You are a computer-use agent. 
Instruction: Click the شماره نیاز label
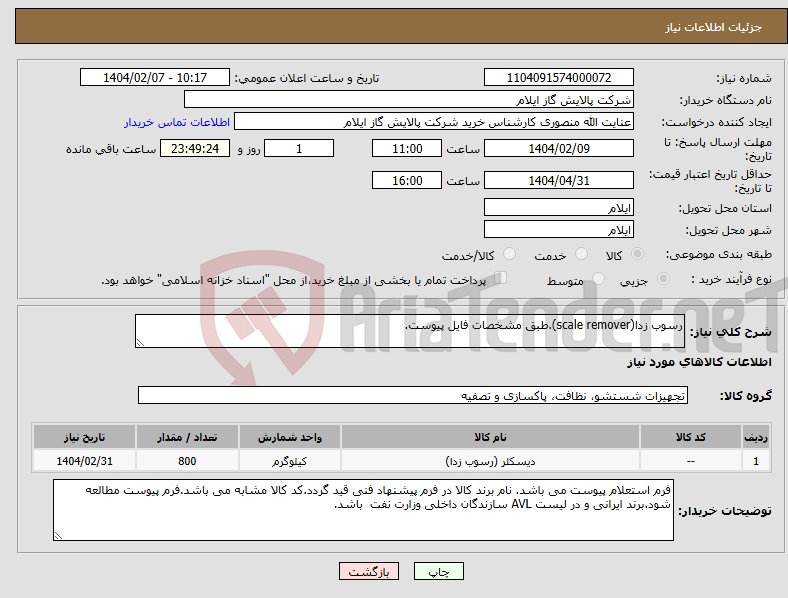pyautogui.click(x=744, y=78)
